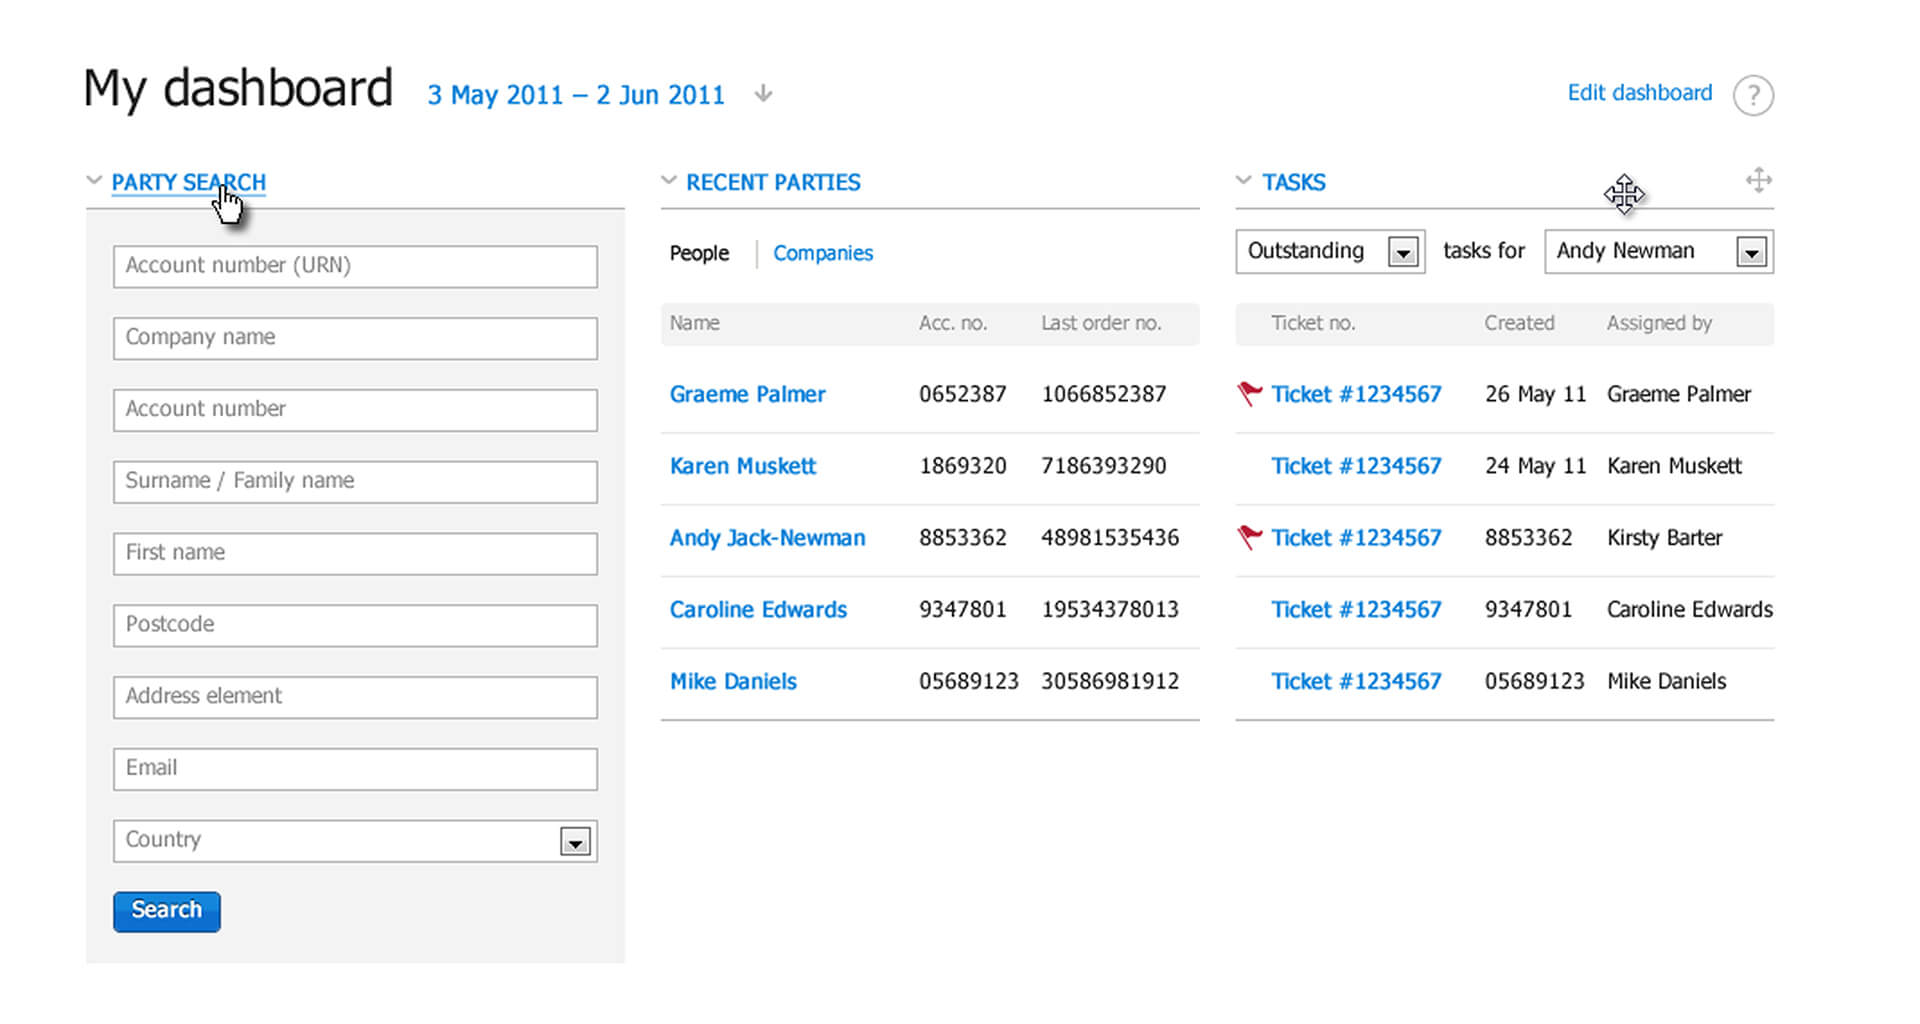The height and width of the screenshot is (1024, 1920).
Task: Click the red flag beside Graeme Palmer's ticket
Action: coord(1249,393)
